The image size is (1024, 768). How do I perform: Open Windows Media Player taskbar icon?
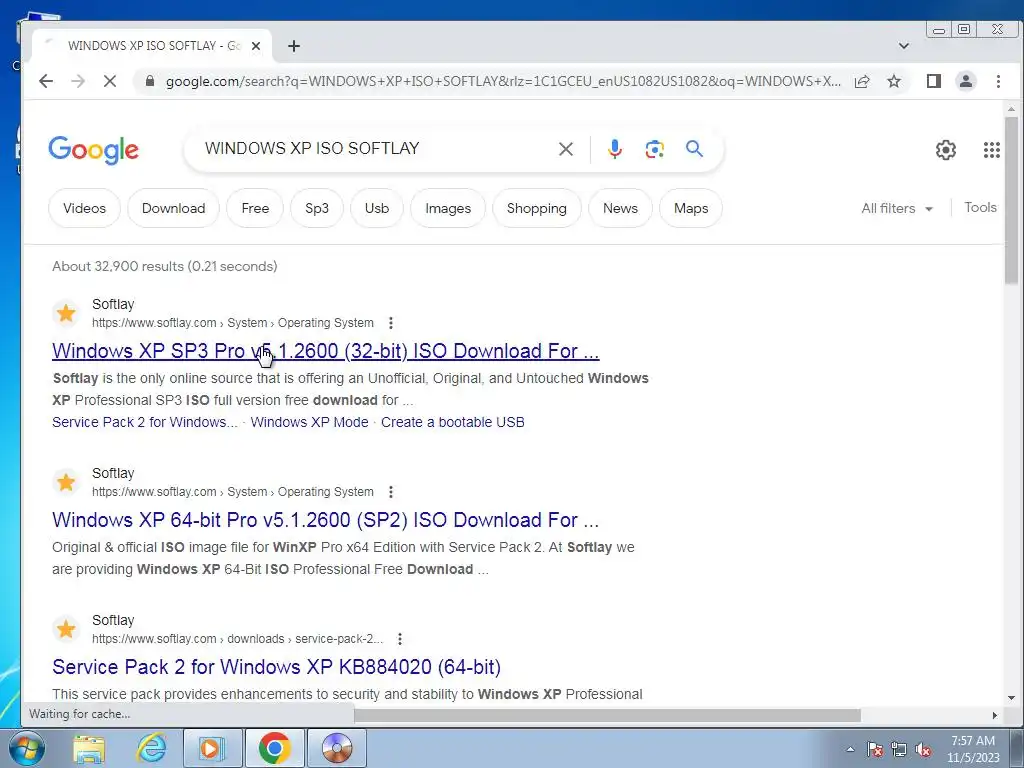point(212,748)
